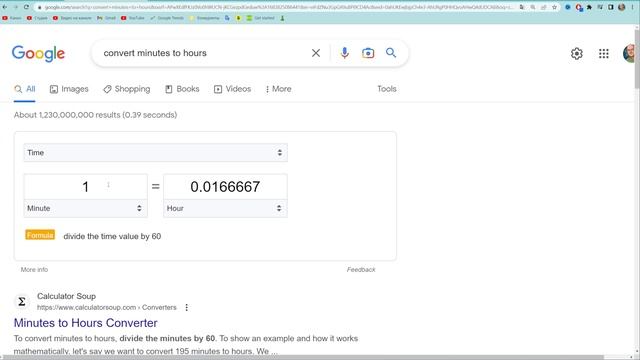This screenshot has width=640, height=360.
Task: Click the minutes value input field
Action: coord(85,187)
